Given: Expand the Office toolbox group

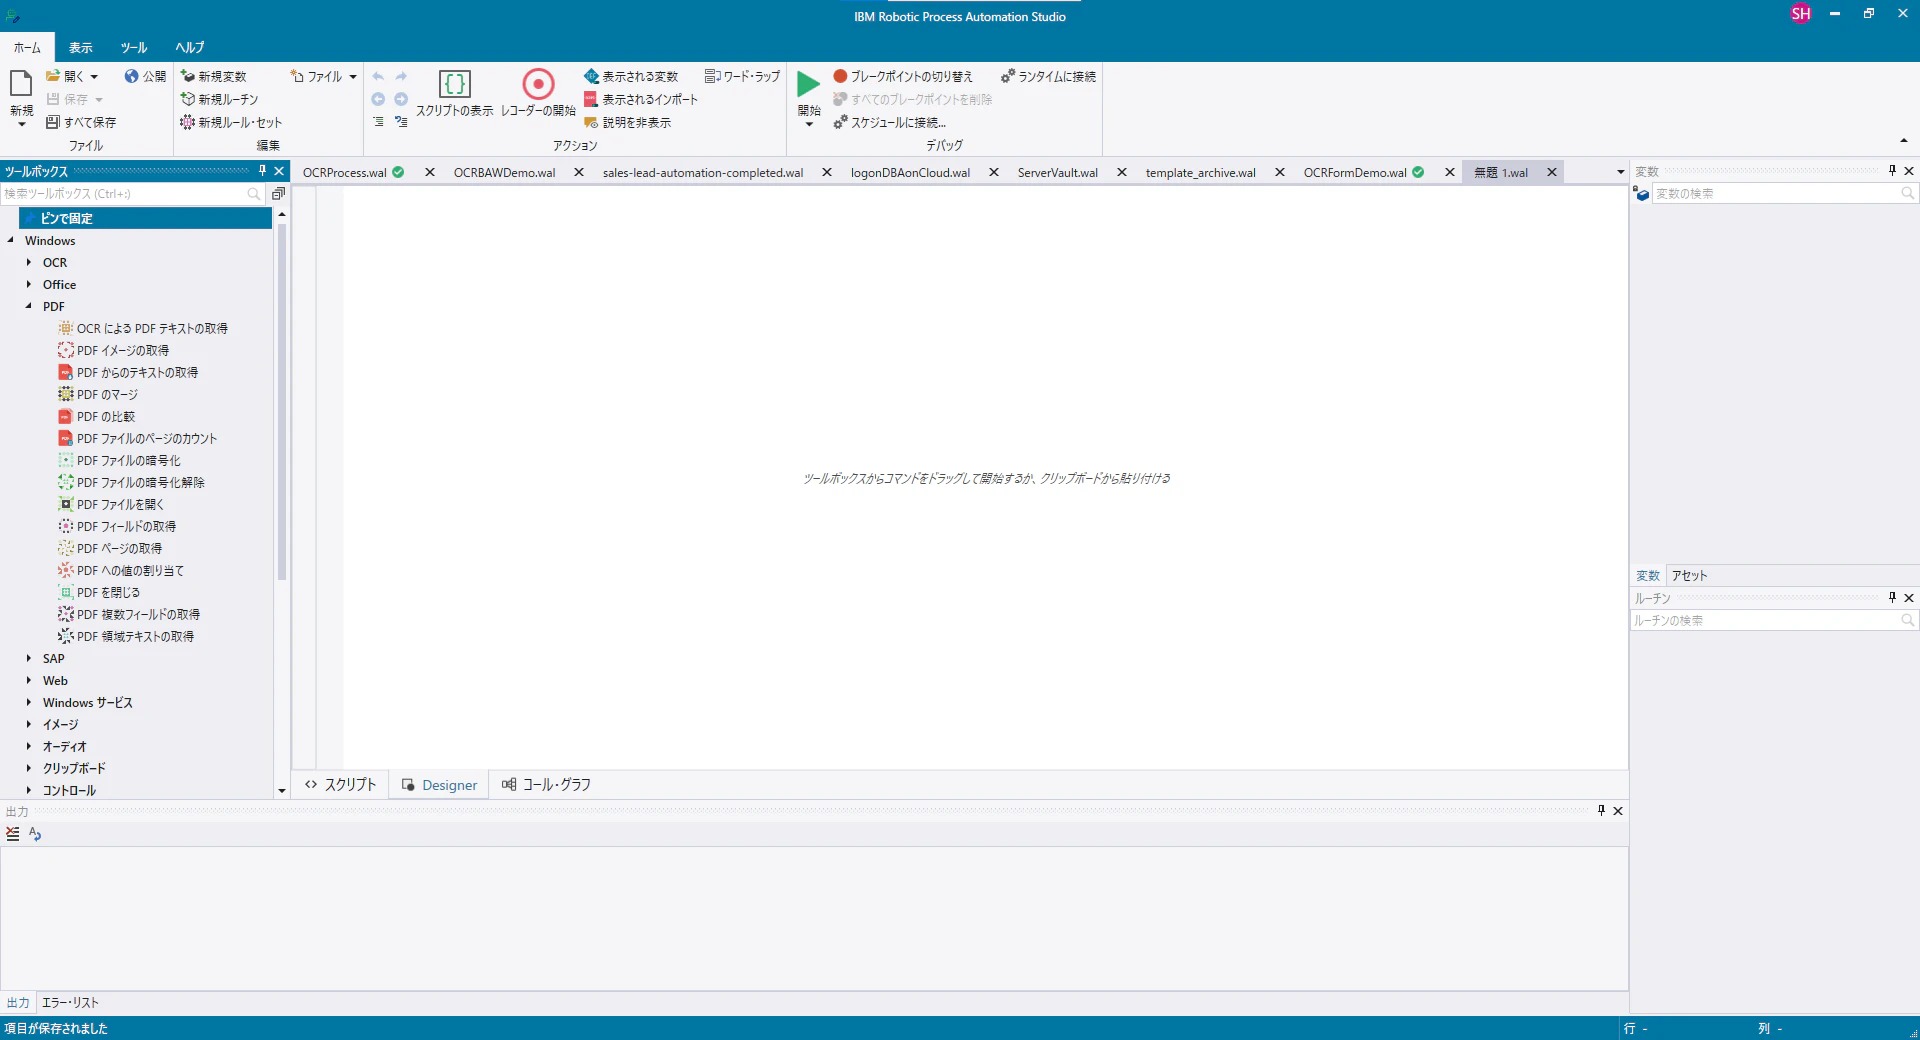Looking at the screenshot, I should pos(29,284).
